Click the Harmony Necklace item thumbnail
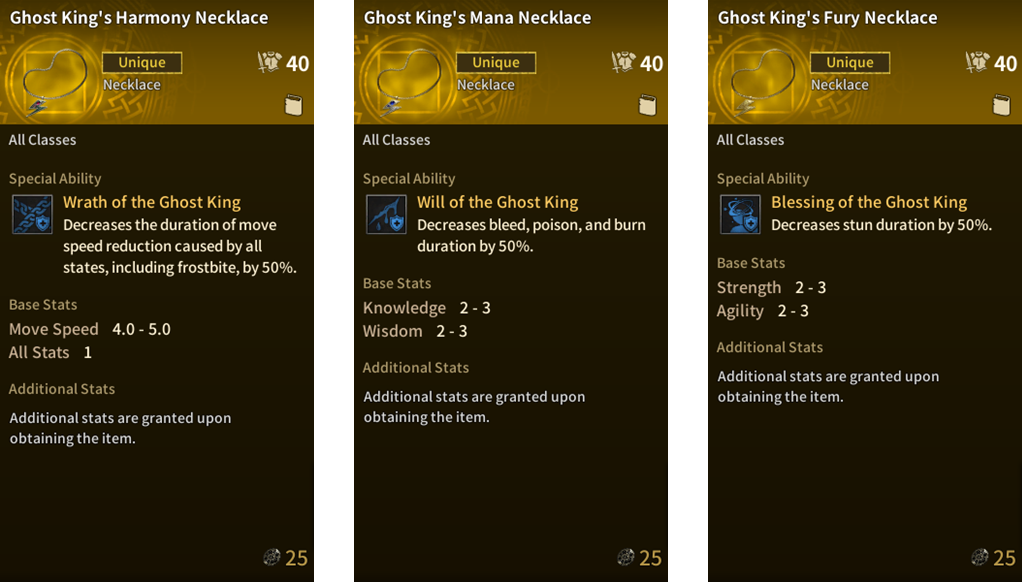The width and height of the screenshot is (1022, 582). pos(52,79)
